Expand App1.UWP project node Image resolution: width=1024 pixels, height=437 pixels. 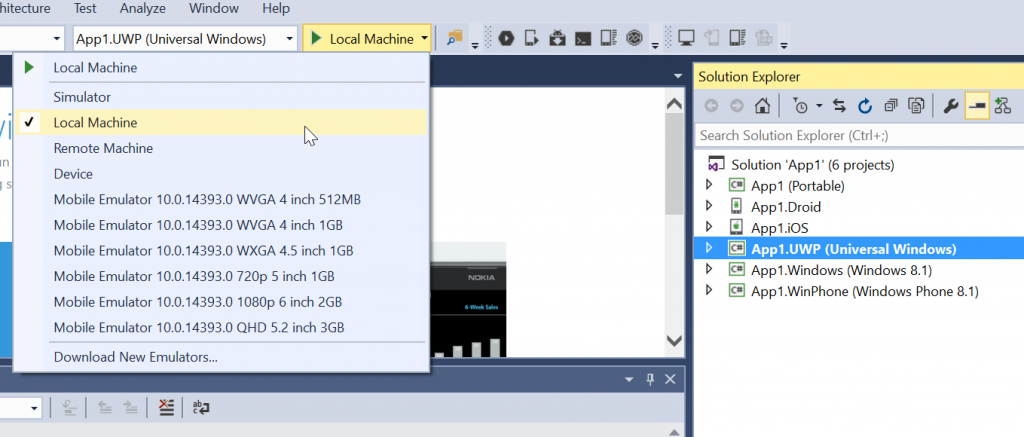point(709,248)
